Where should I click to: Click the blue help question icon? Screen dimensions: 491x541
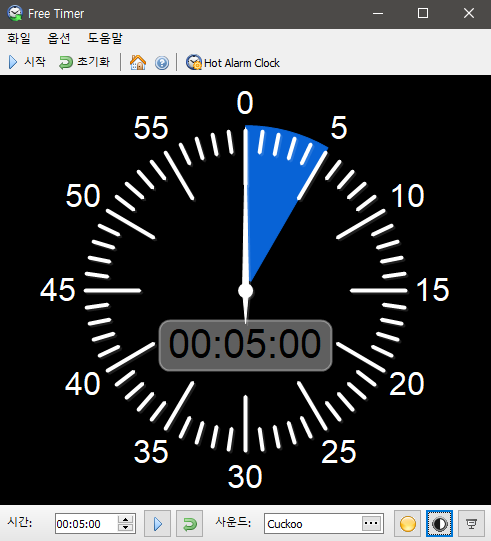(x=161, y=63)
